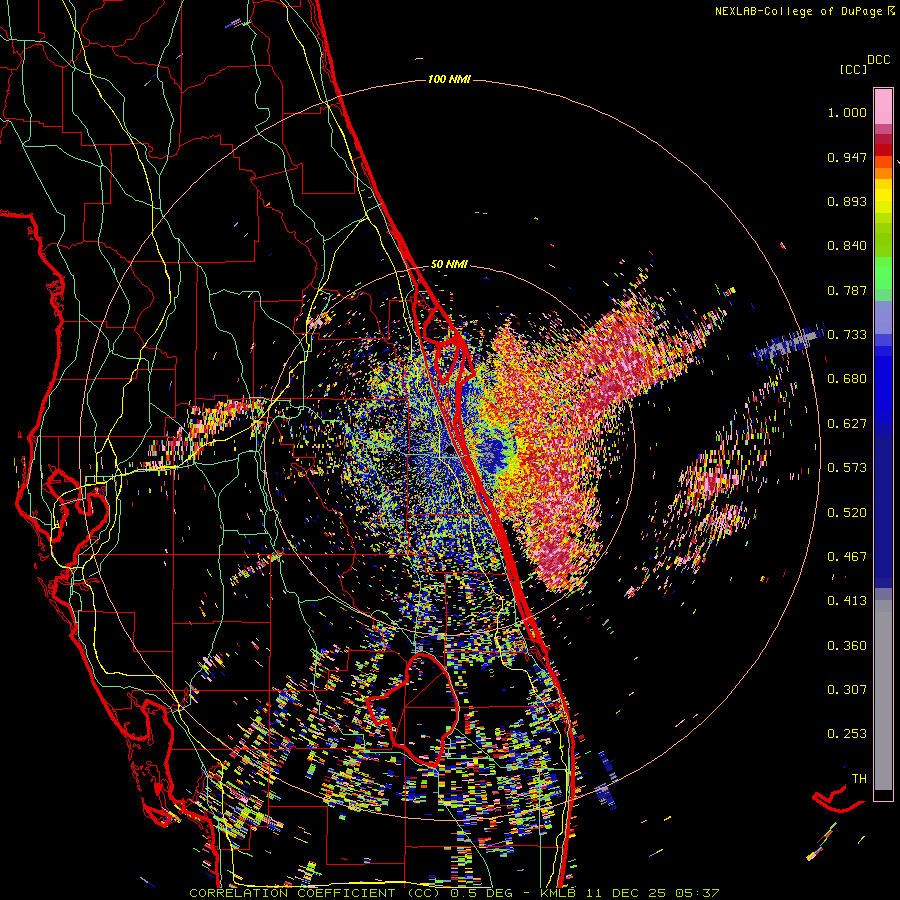Screen dimensions: 900x900
Task: Click the 100 NMI range ring label
Action: tap(449, 79)
